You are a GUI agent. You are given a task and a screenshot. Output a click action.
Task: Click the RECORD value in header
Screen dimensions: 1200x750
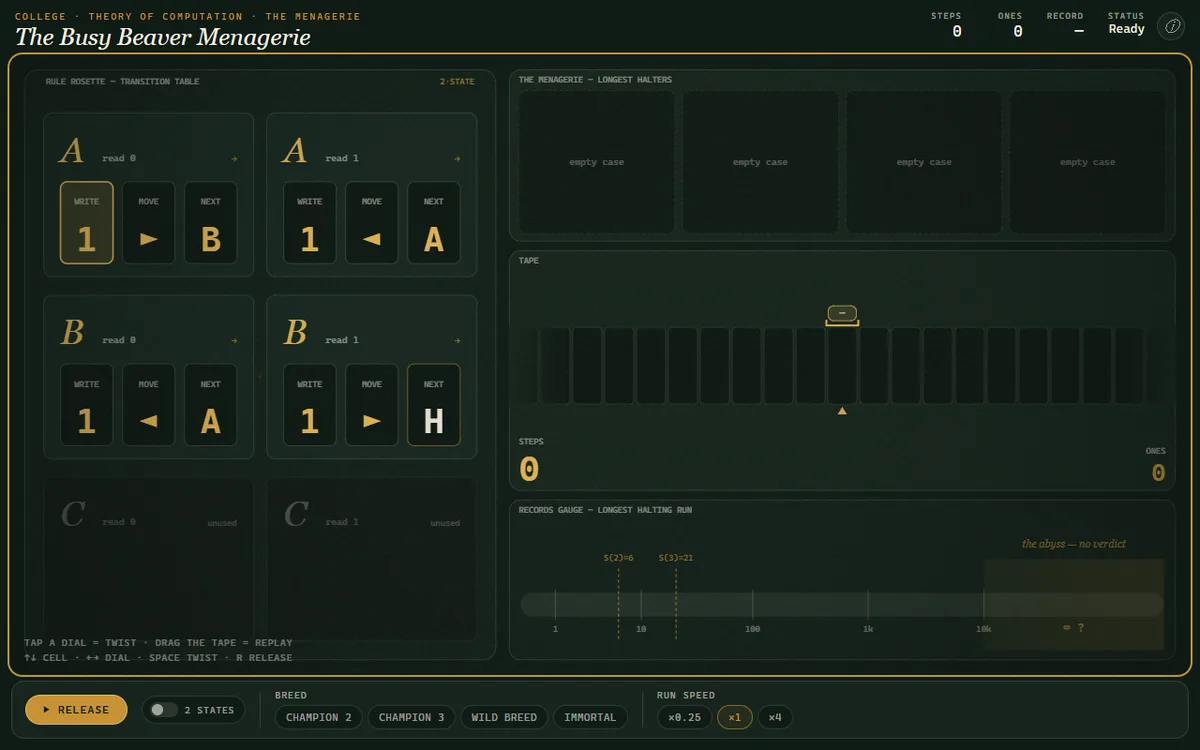1079,31
